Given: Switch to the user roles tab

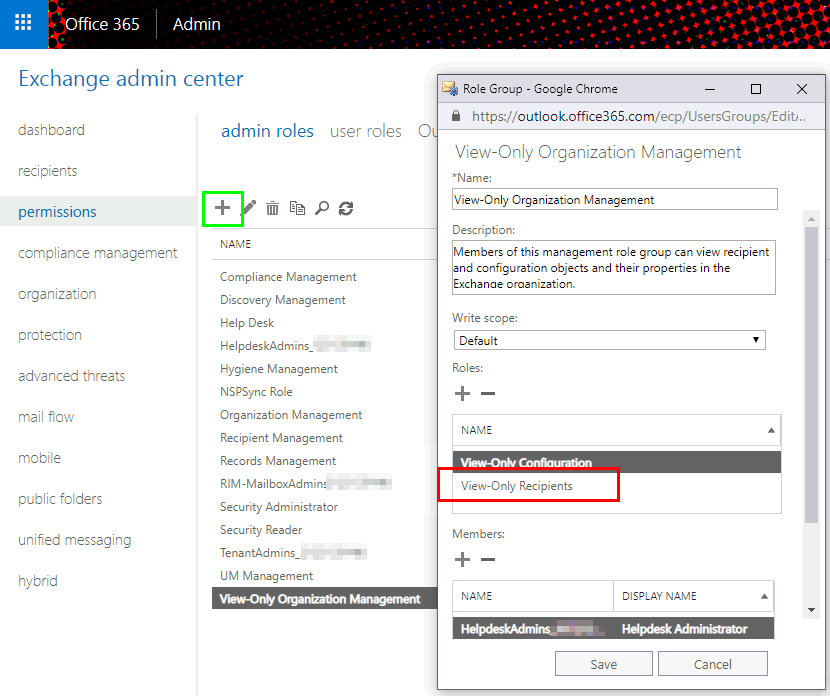Looking at the screenshot, I should (366, 131).
